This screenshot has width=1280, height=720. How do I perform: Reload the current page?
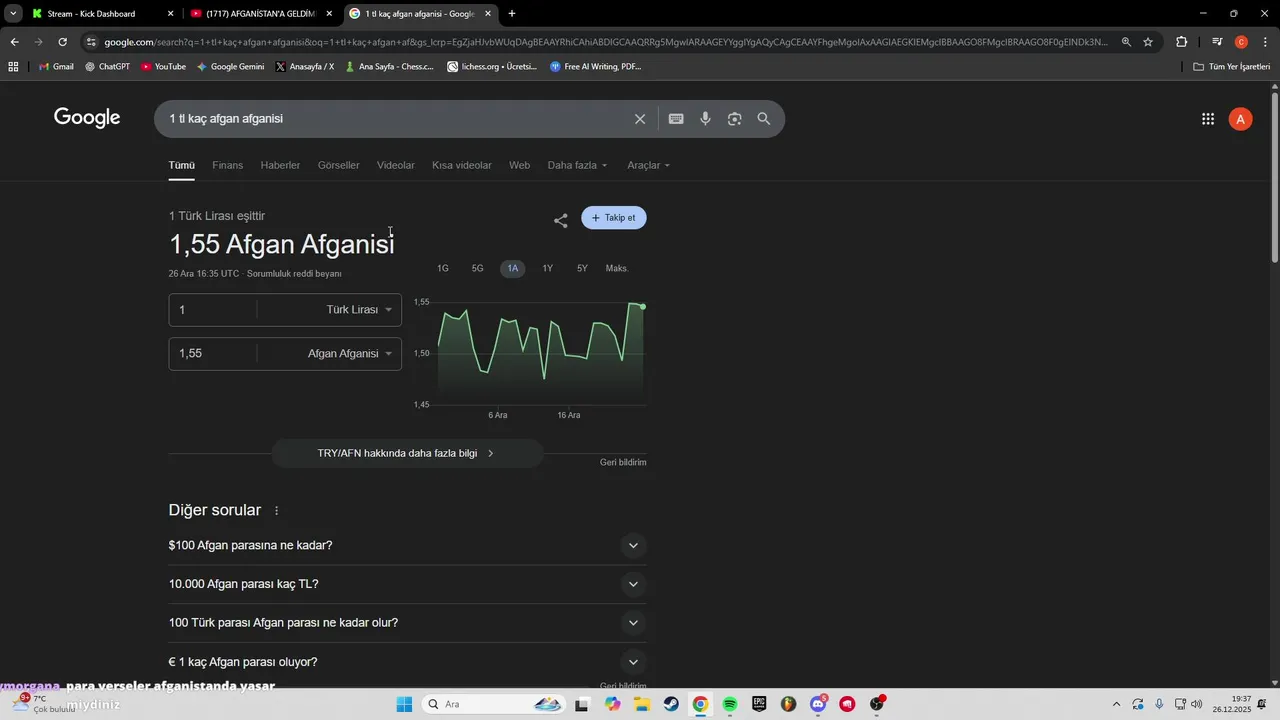pyautogui.click(x=62, y=42)
